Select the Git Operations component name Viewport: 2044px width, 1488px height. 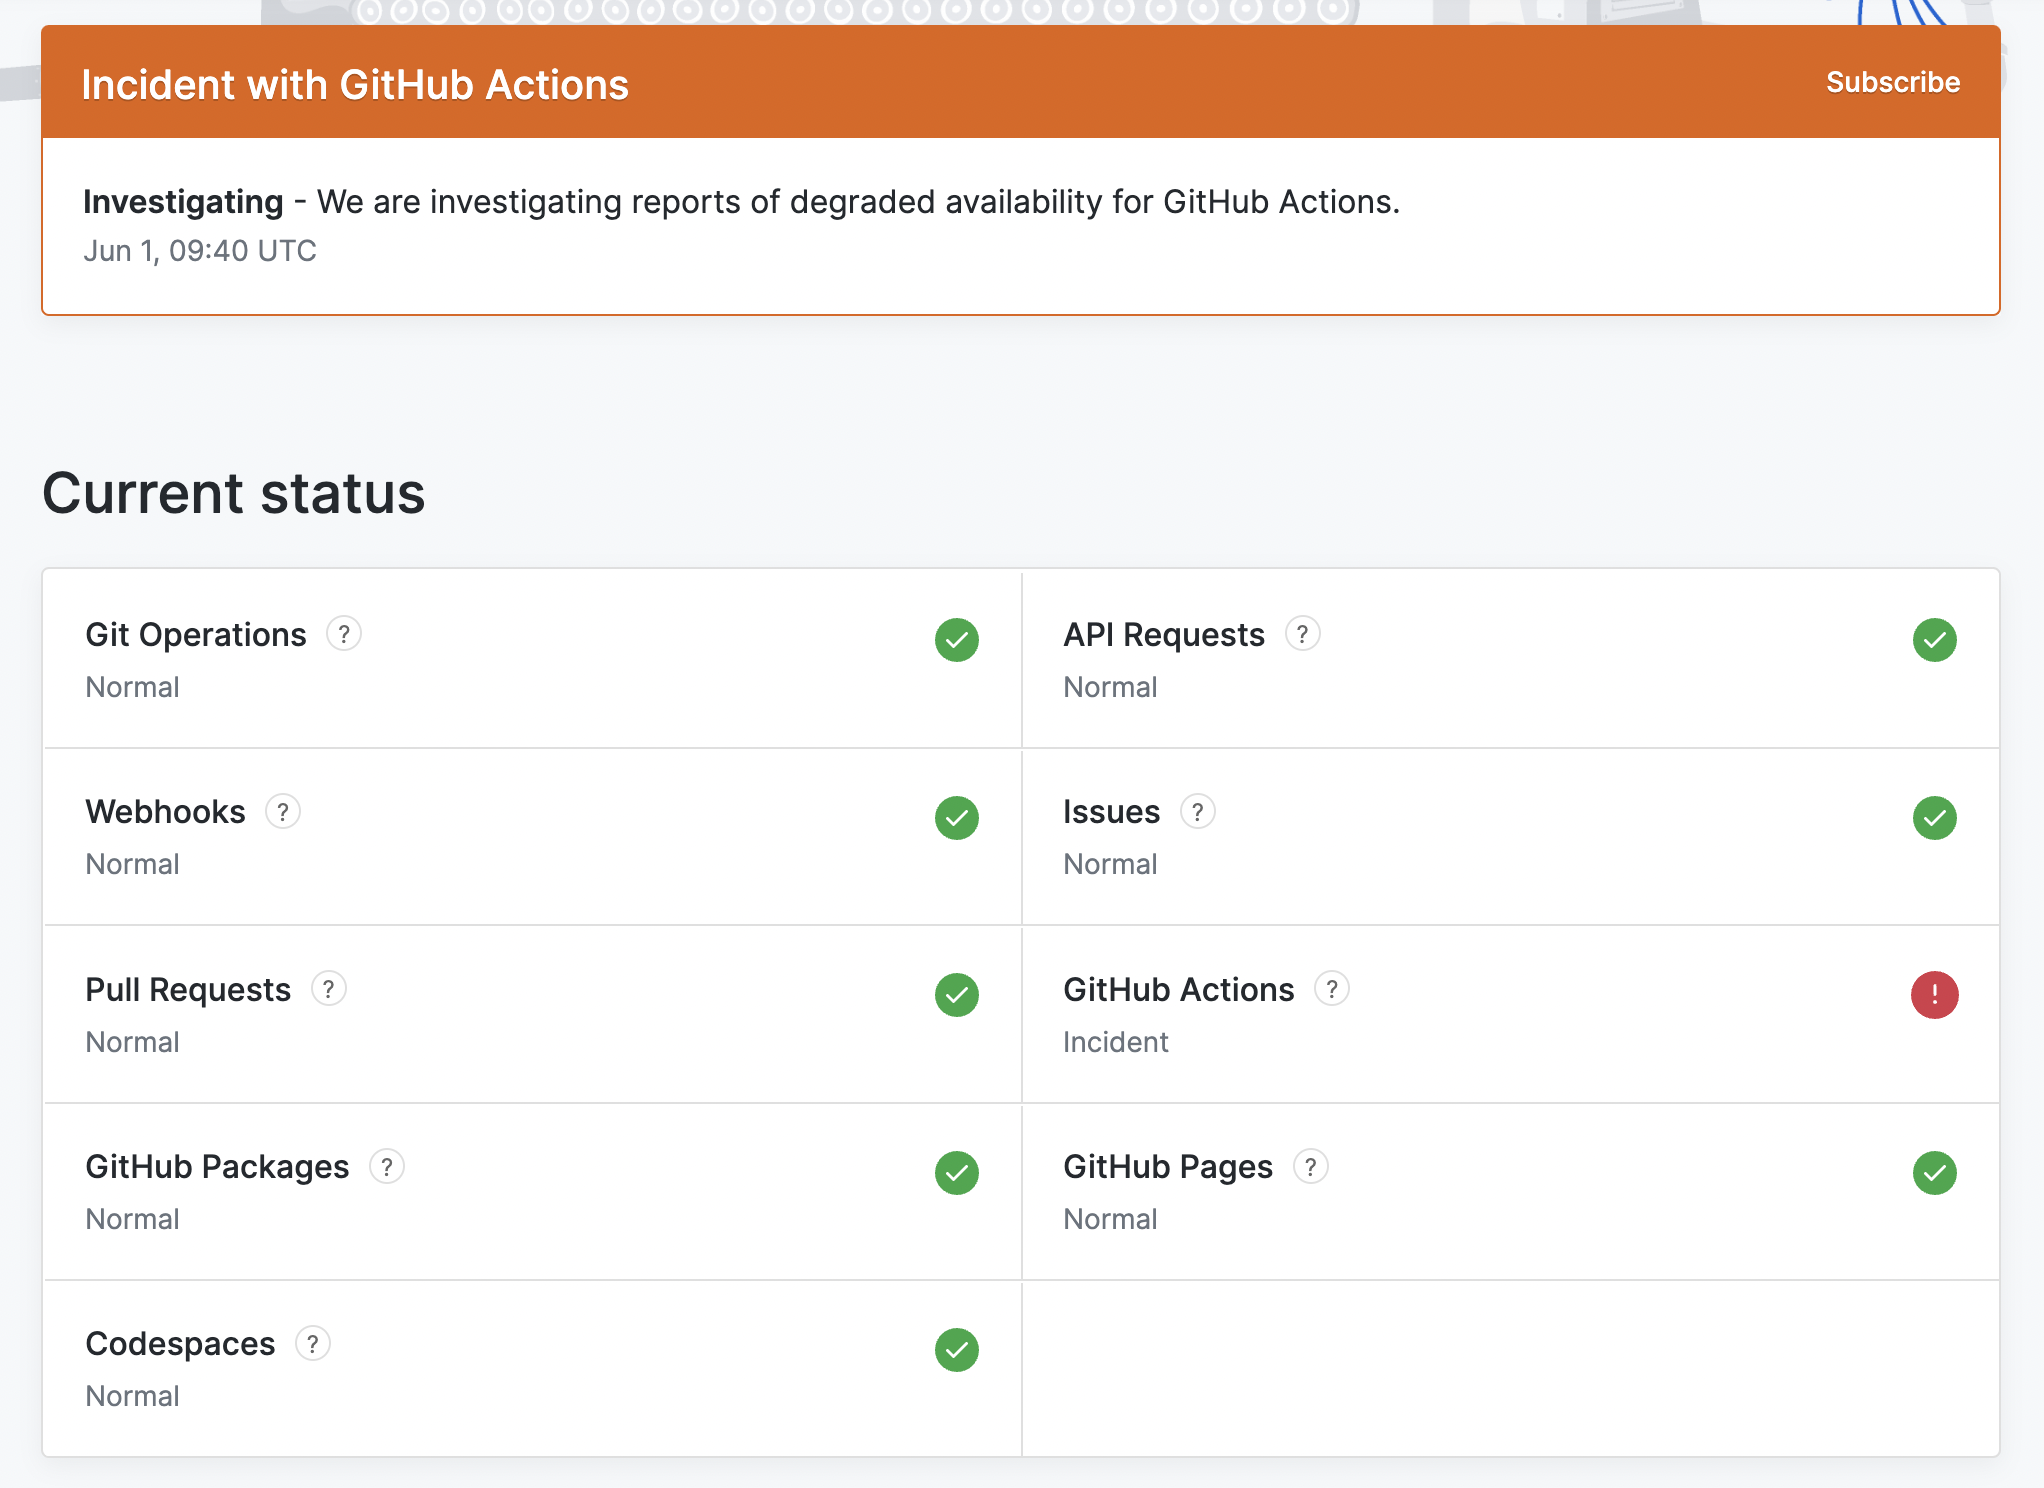coord(196,635)
